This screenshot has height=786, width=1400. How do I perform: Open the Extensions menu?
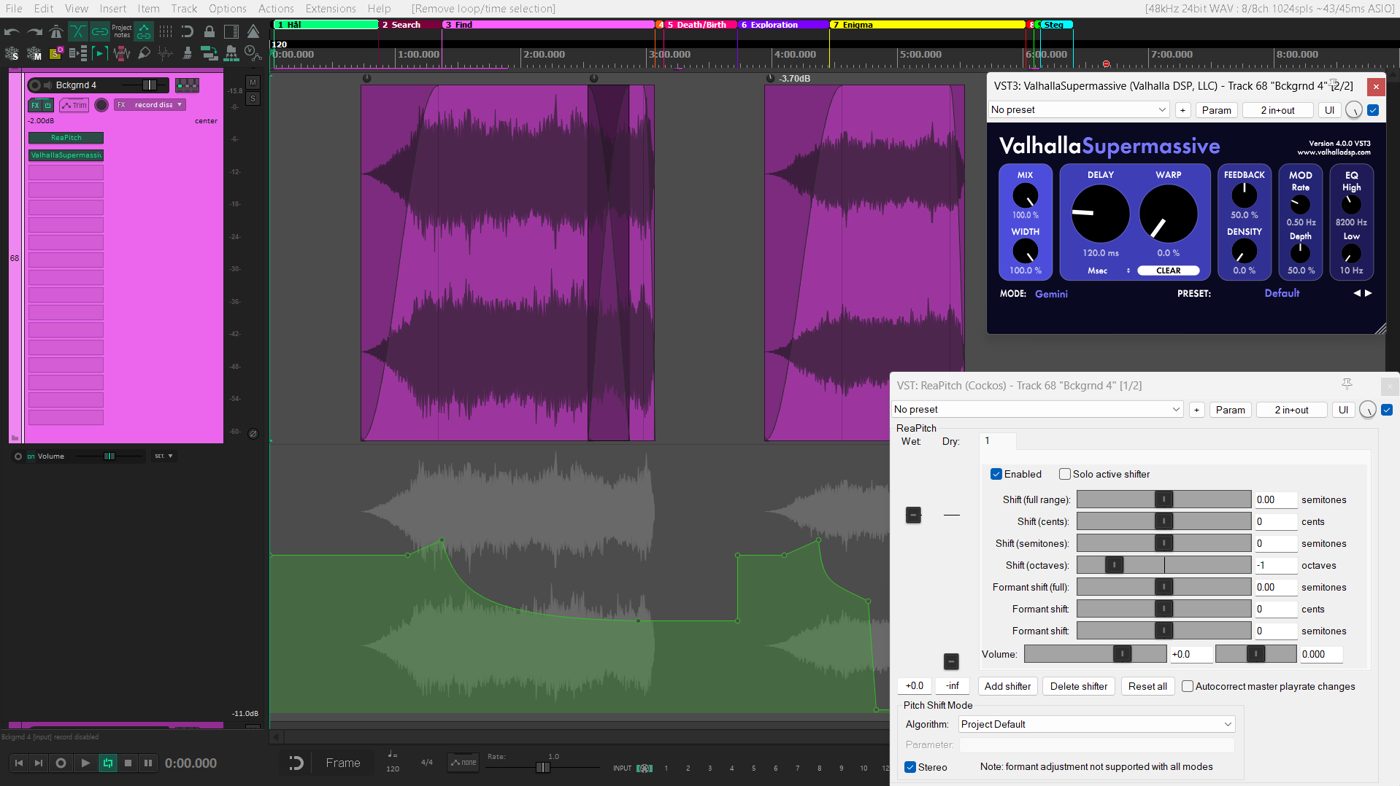[330, 8]
